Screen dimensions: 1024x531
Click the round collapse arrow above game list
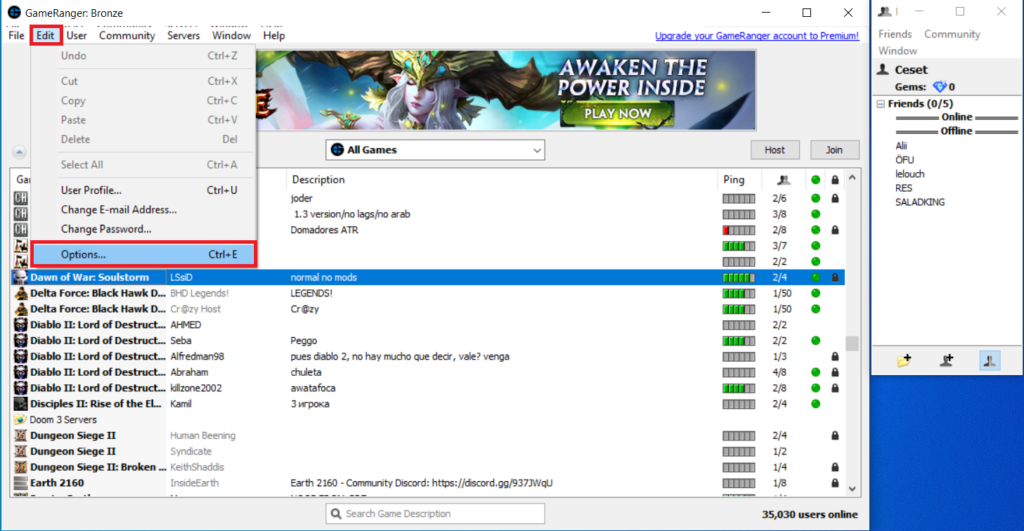click(18, 152)
